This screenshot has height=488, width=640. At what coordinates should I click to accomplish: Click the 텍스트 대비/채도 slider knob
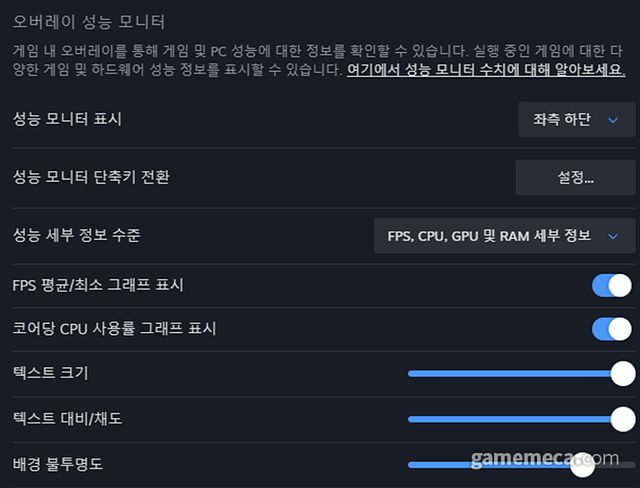coord(623,419)
